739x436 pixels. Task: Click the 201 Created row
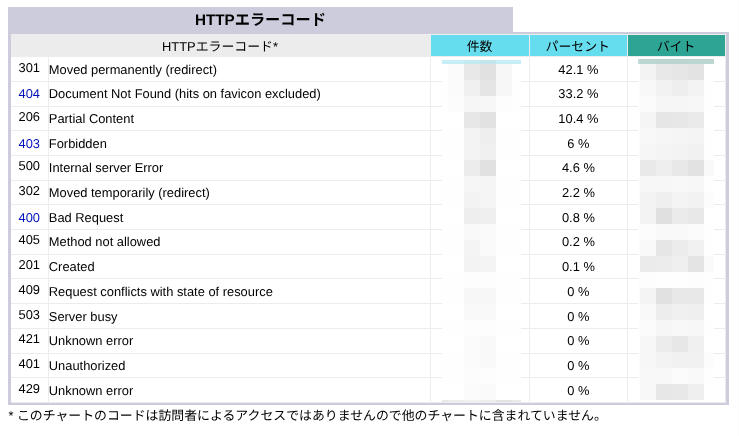click(x=368, y=266)
